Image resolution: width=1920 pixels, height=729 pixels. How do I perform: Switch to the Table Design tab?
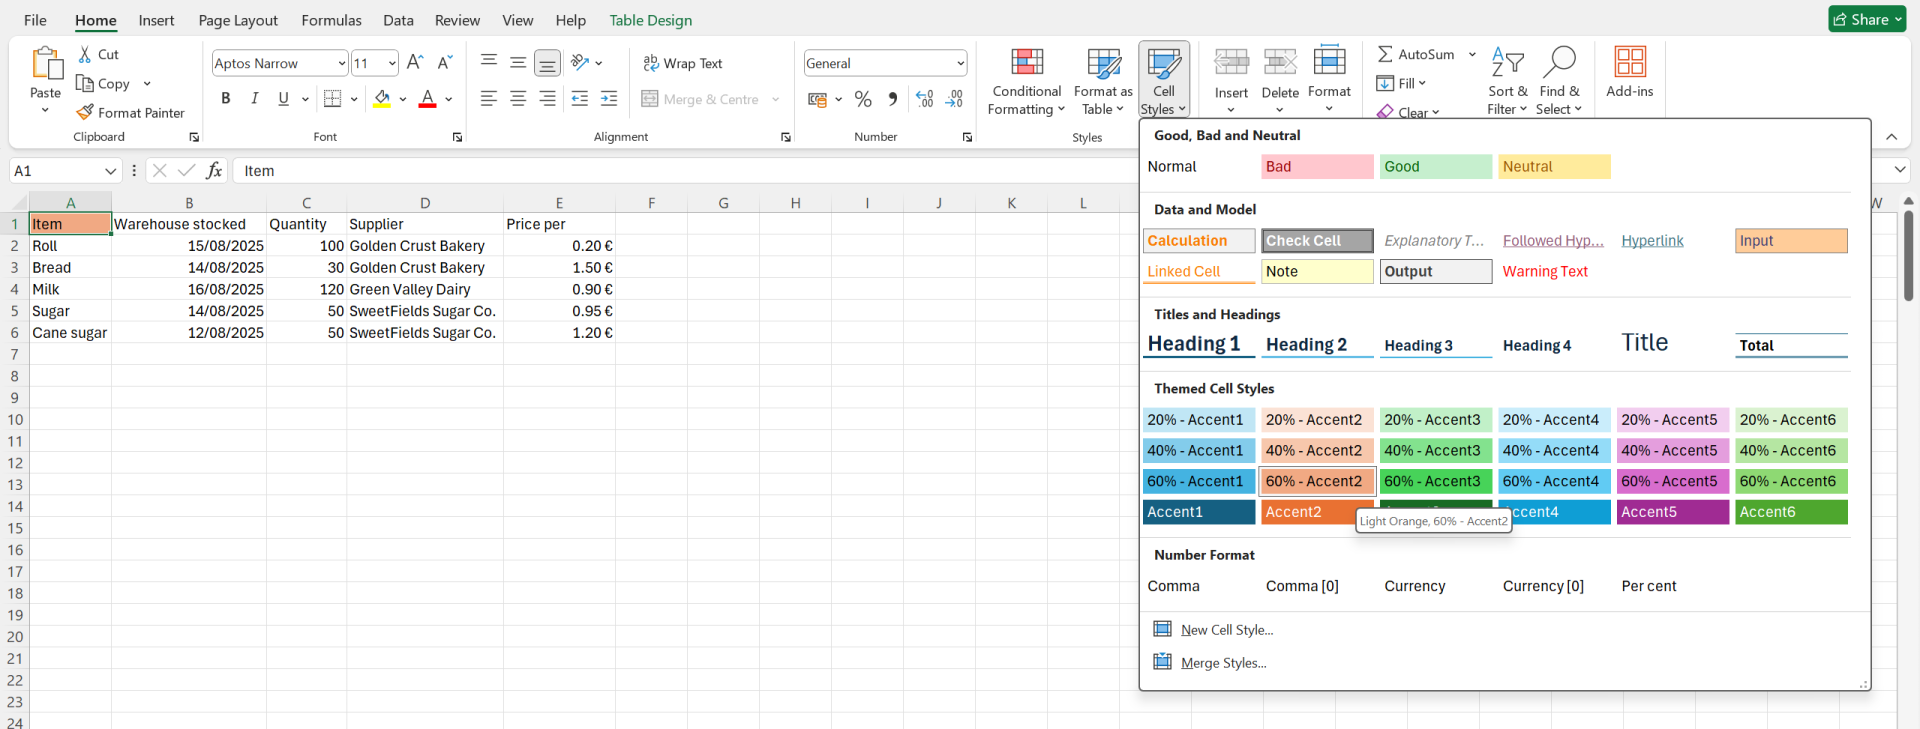pos(651,20)
